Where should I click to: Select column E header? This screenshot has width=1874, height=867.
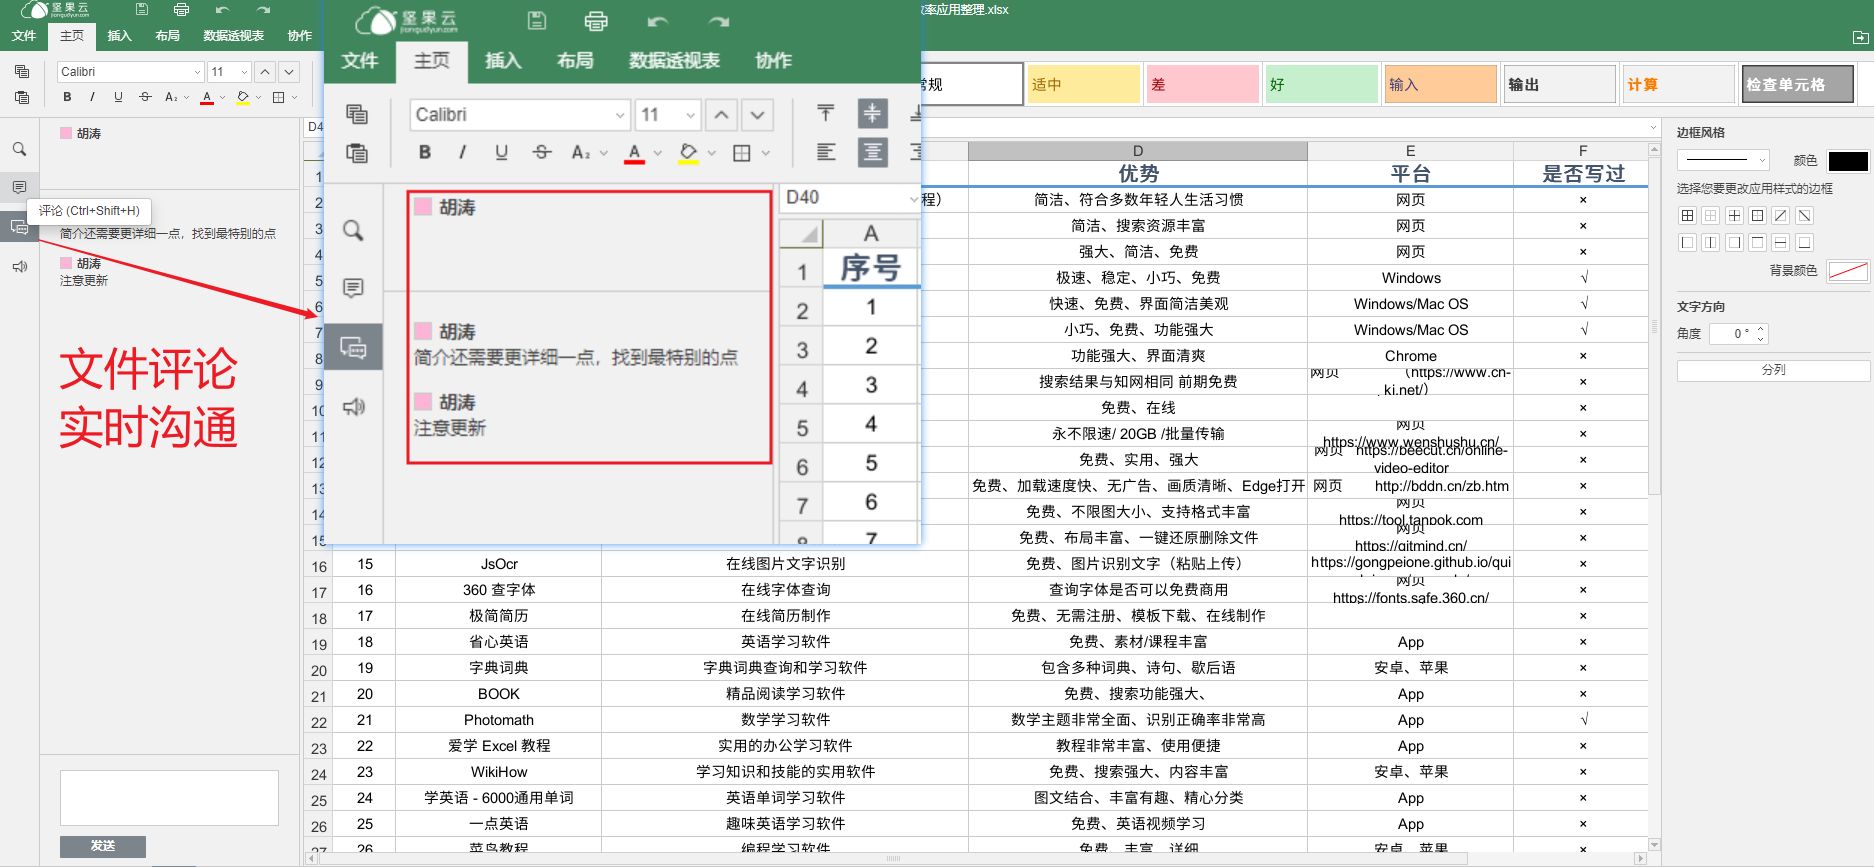click(1410, 151)
